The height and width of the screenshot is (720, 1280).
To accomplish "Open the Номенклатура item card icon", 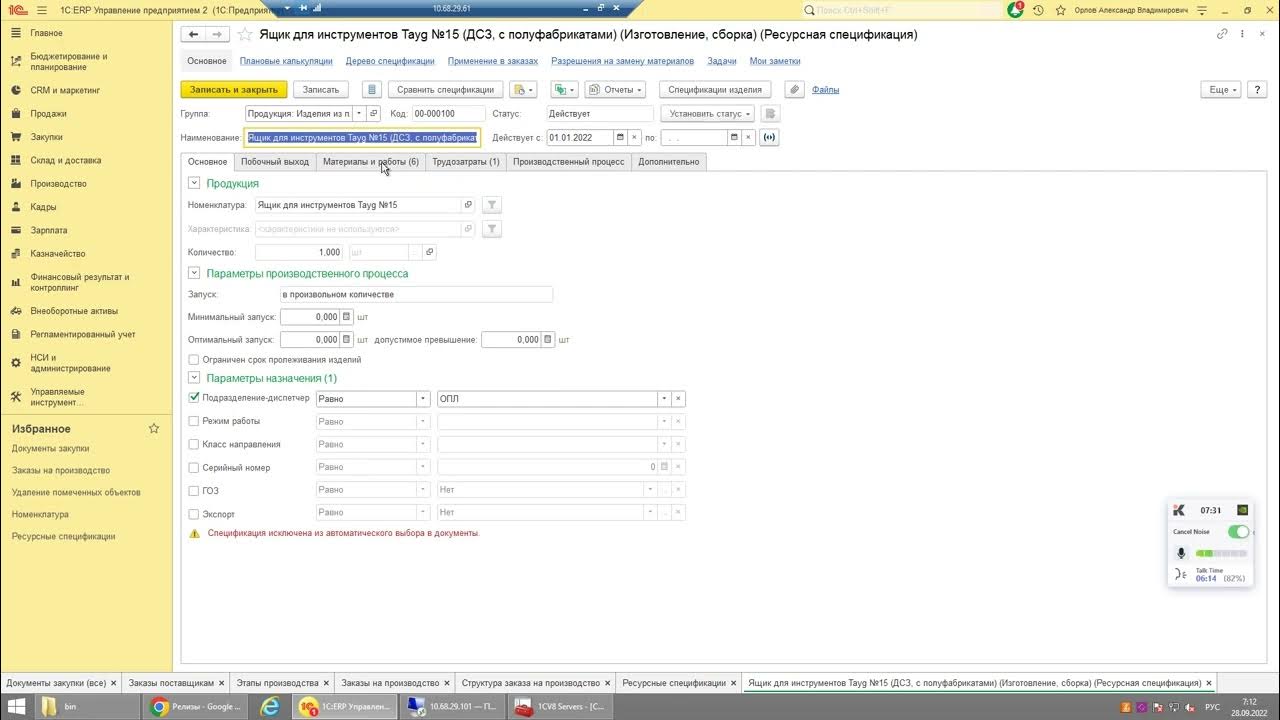I will pos(468,205).
